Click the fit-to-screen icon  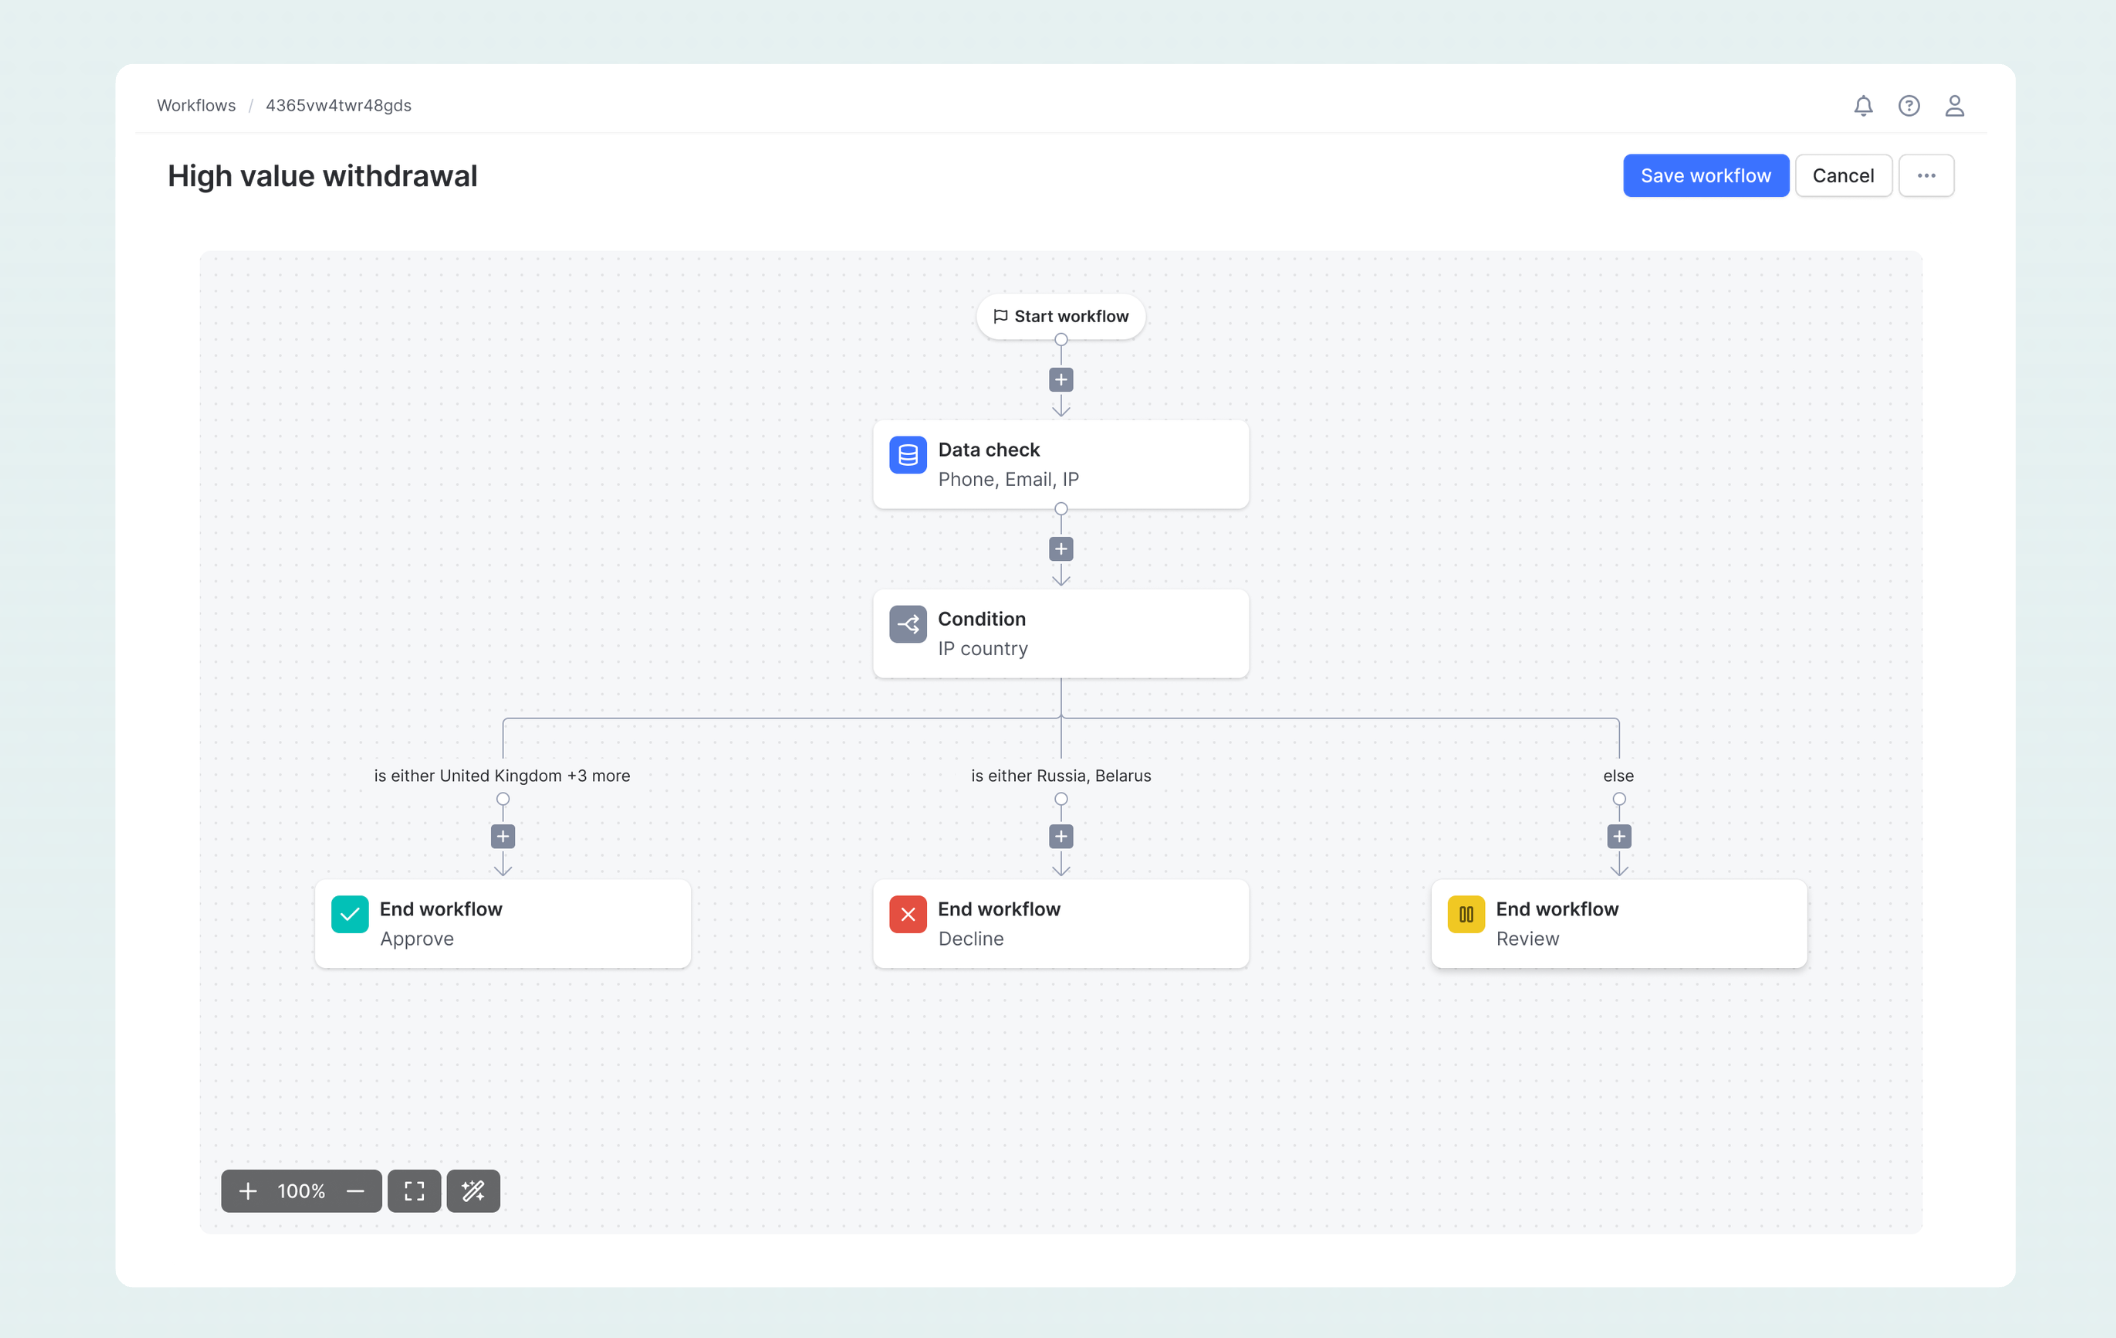414,1191
